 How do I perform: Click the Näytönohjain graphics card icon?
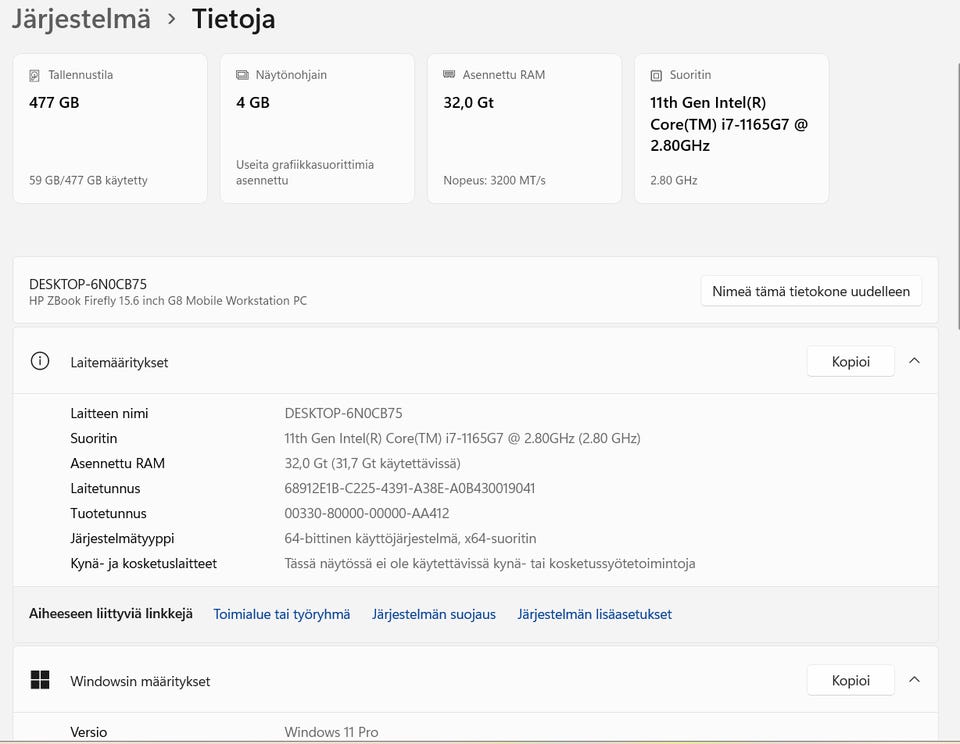pos(242,75)
